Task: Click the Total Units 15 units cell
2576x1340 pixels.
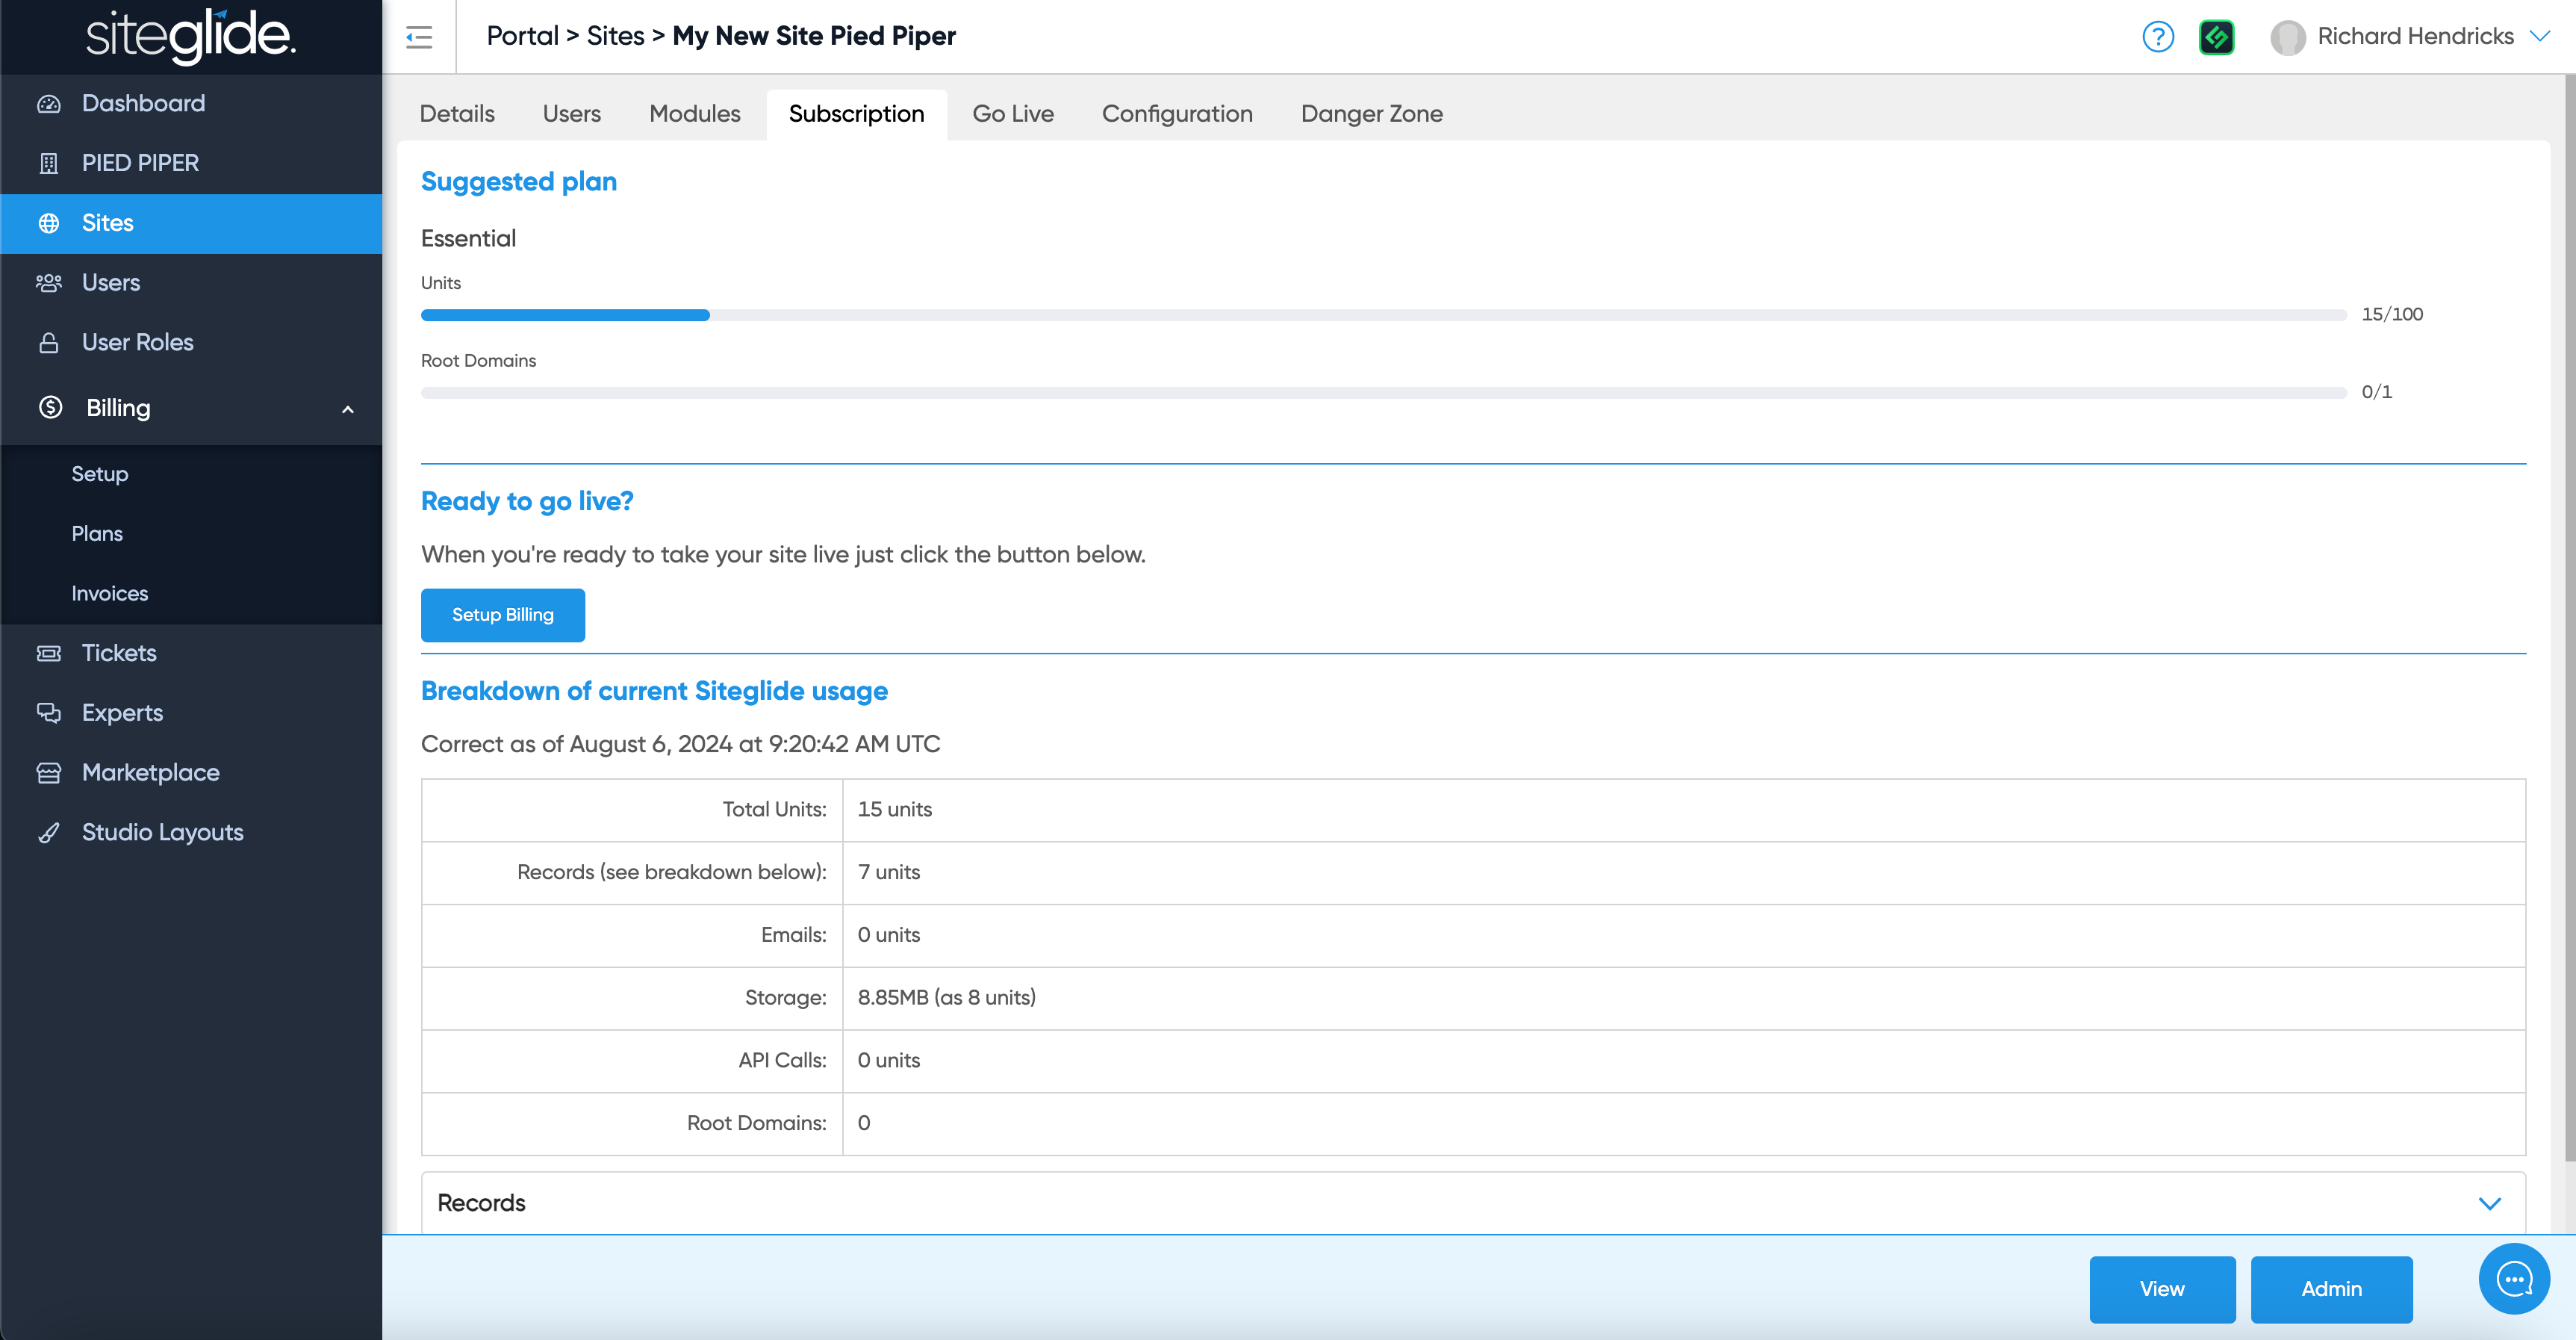Action: 1684,810
